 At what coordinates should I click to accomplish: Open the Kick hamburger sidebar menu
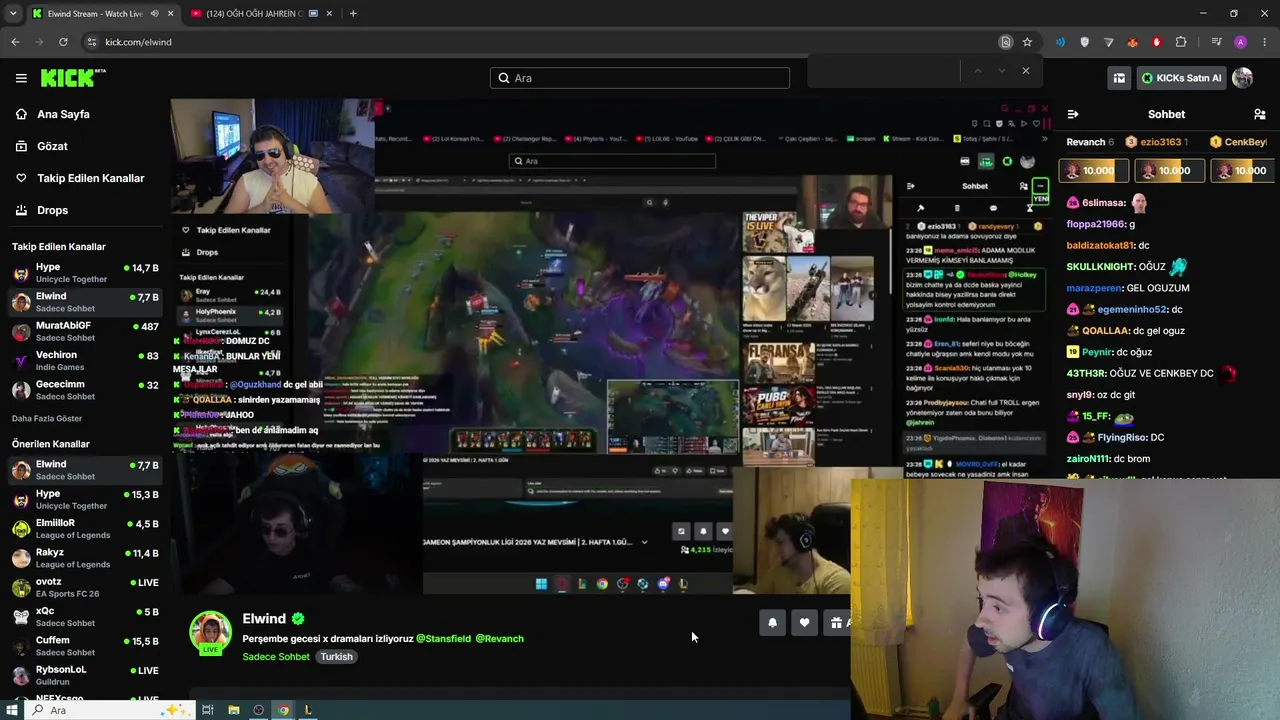[x=21, y=78]
